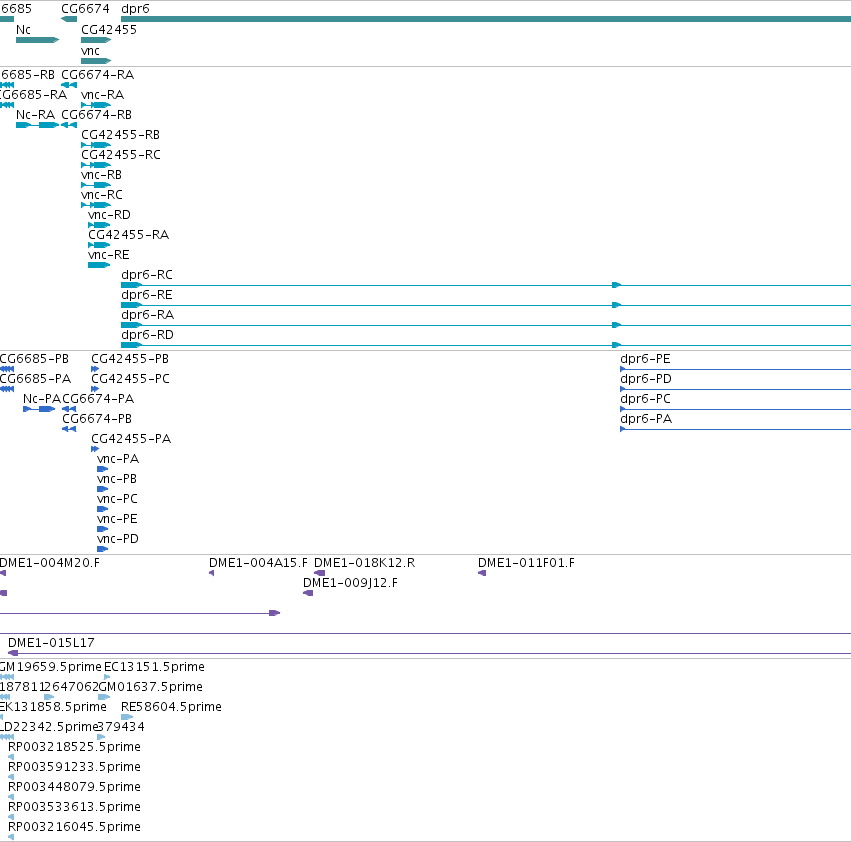Click the DME1-004A15.F feature label
Screen dimensions: 851x842
[x=258, y=562]
